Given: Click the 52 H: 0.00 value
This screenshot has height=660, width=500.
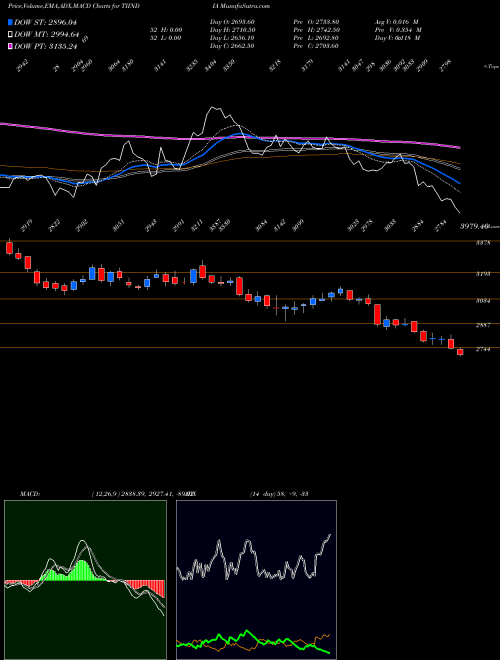Looking at the screenshot, I should (165, 30).
